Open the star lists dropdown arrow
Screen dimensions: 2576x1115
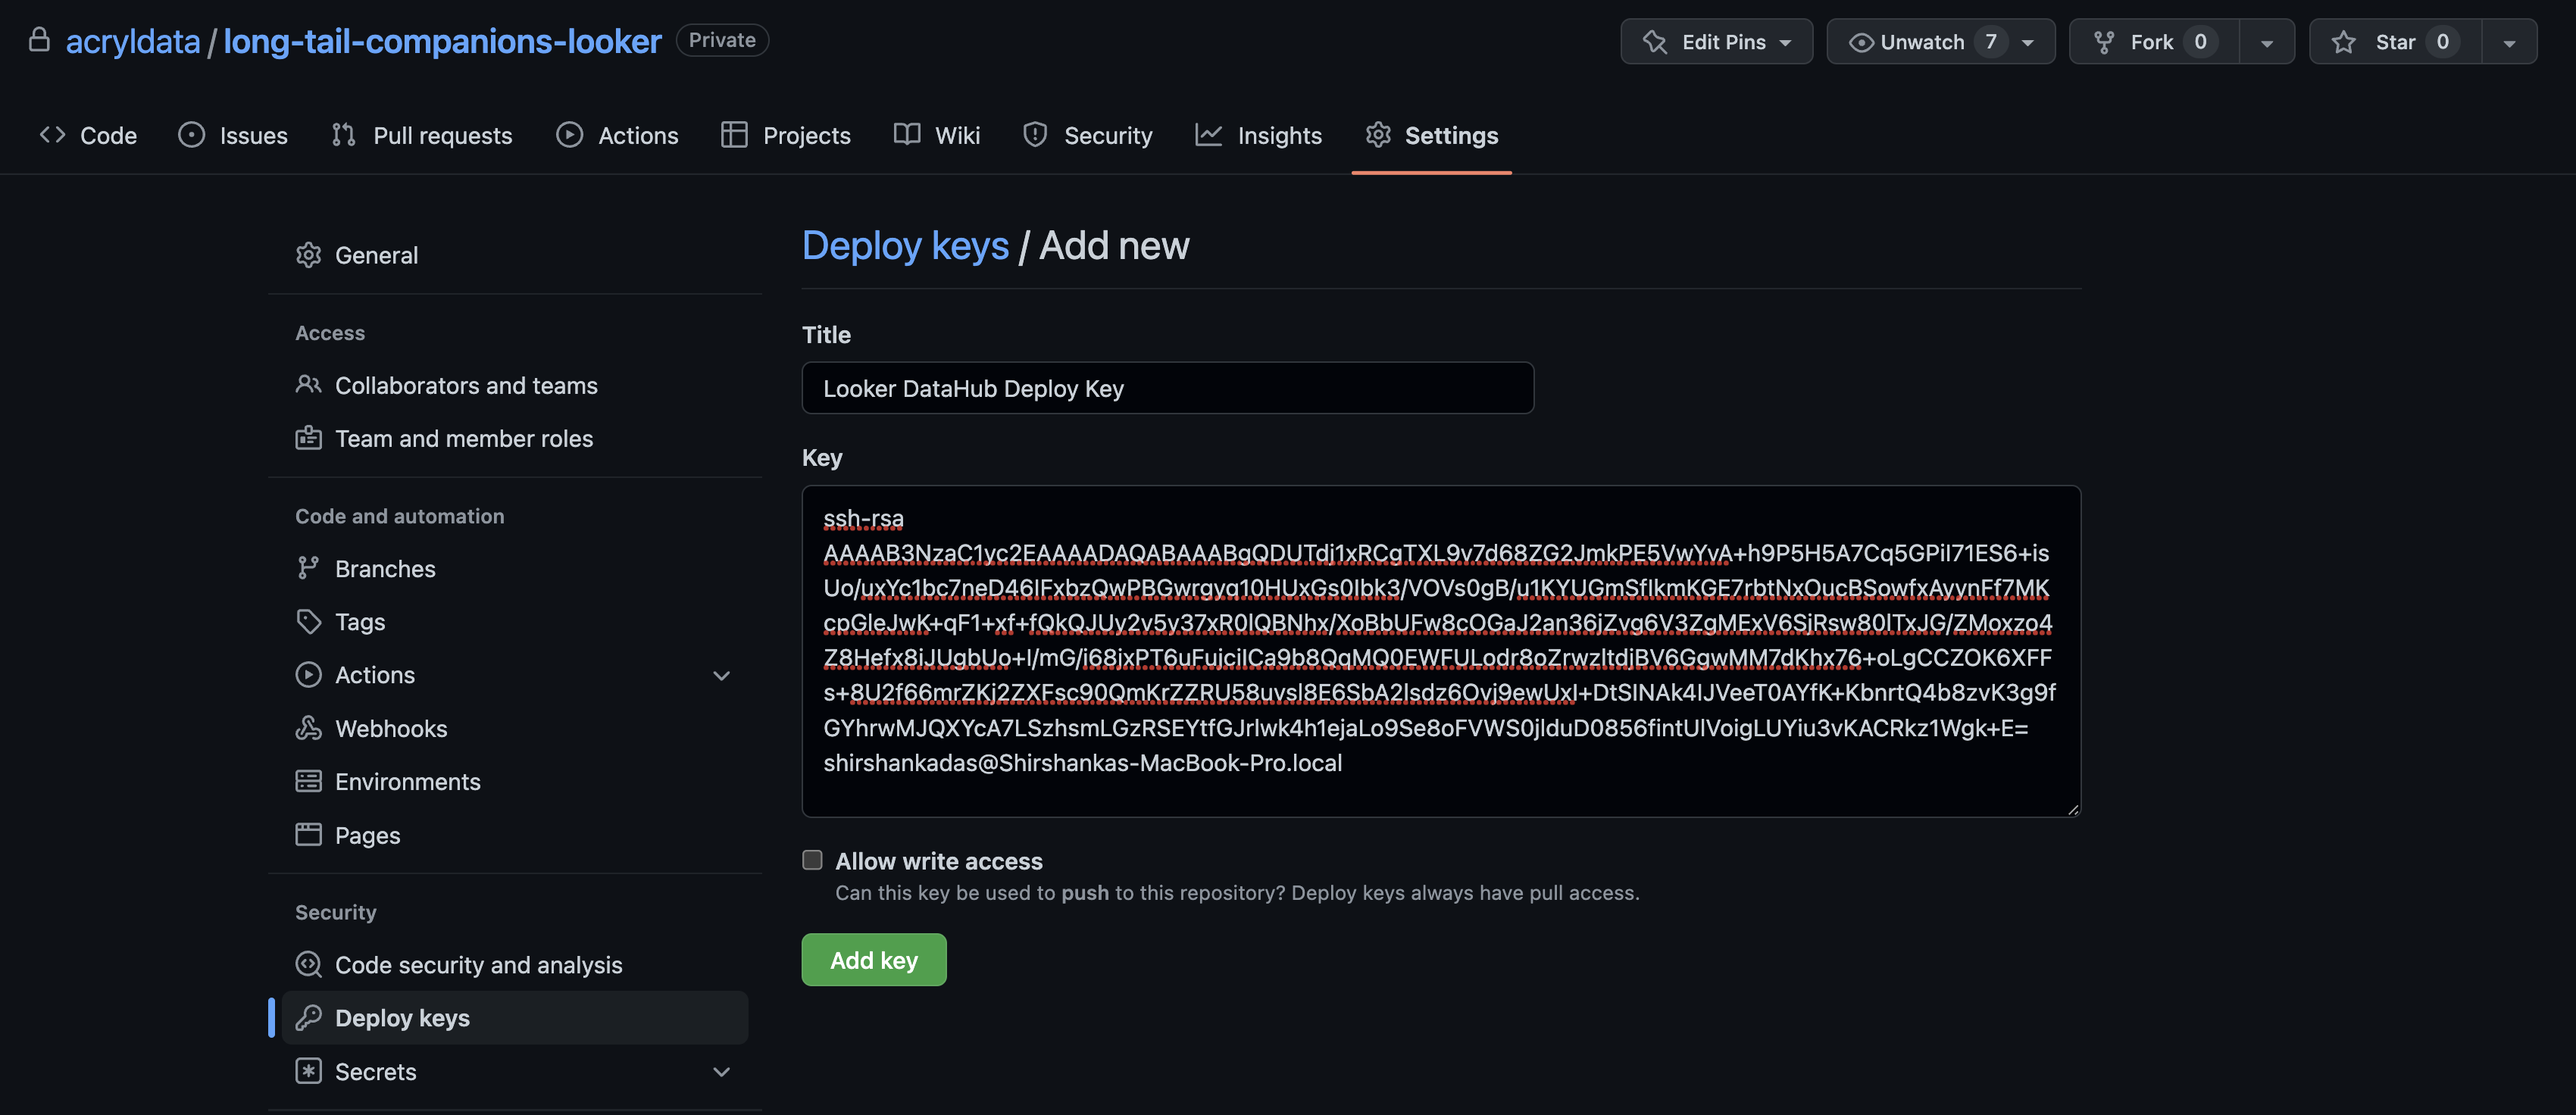tap(2508, 42)
